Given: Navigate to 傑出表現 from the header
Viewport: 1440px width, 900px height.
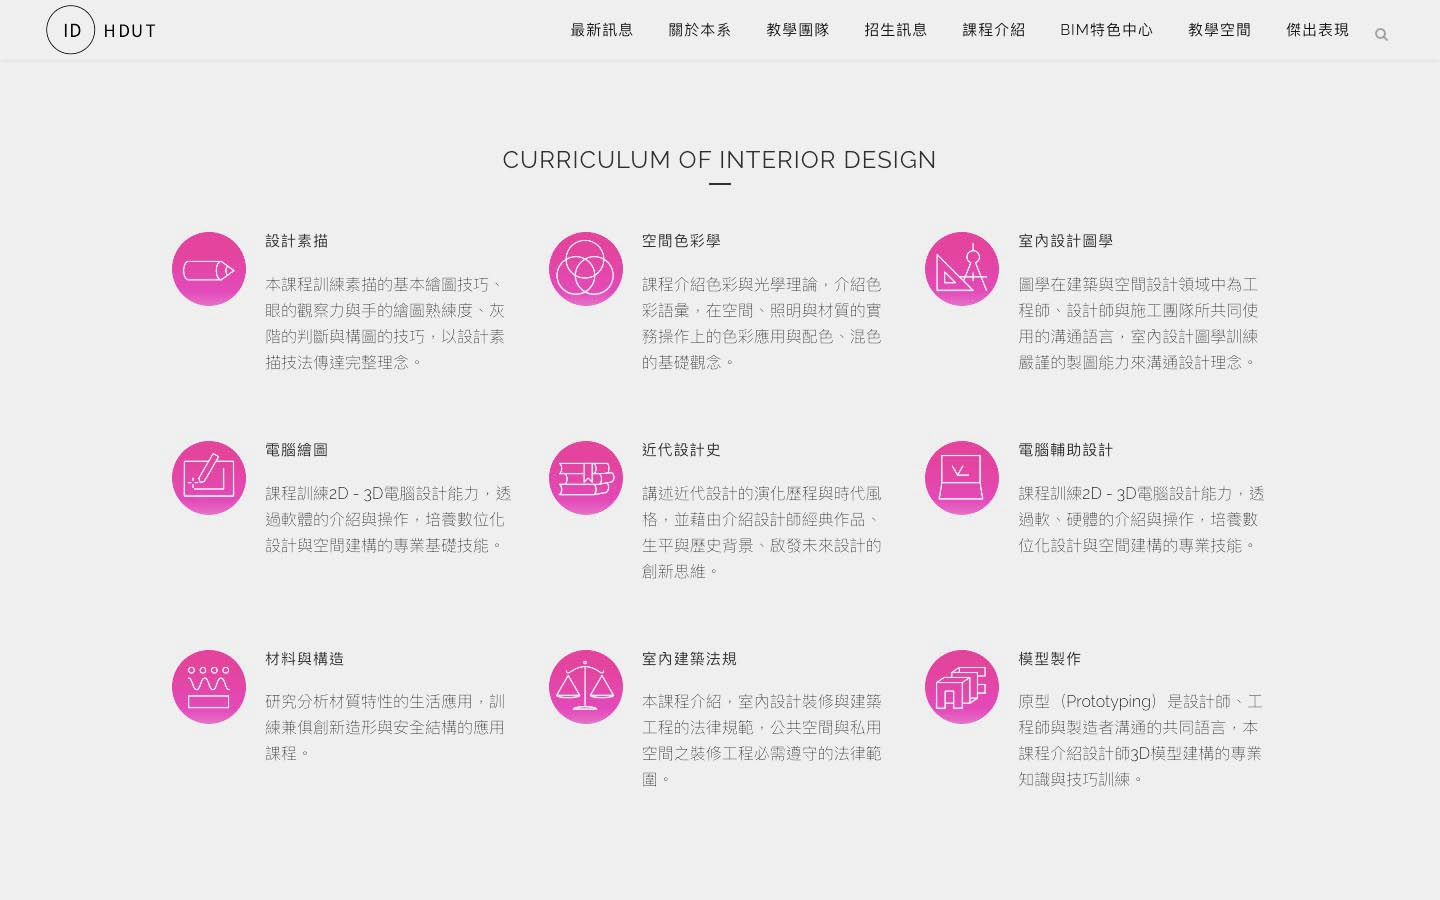Looking at the screenshot, I should coord(1317,30).
